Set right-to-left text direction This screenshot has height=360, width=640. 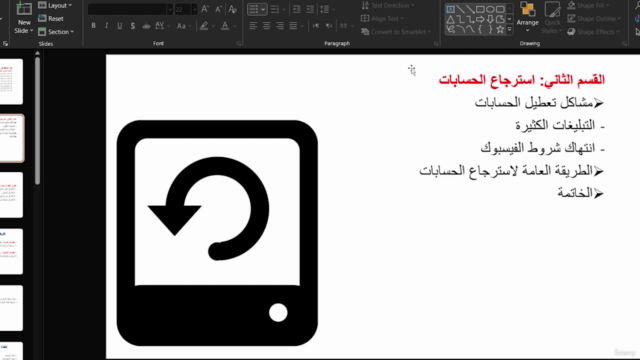[329, 26]
